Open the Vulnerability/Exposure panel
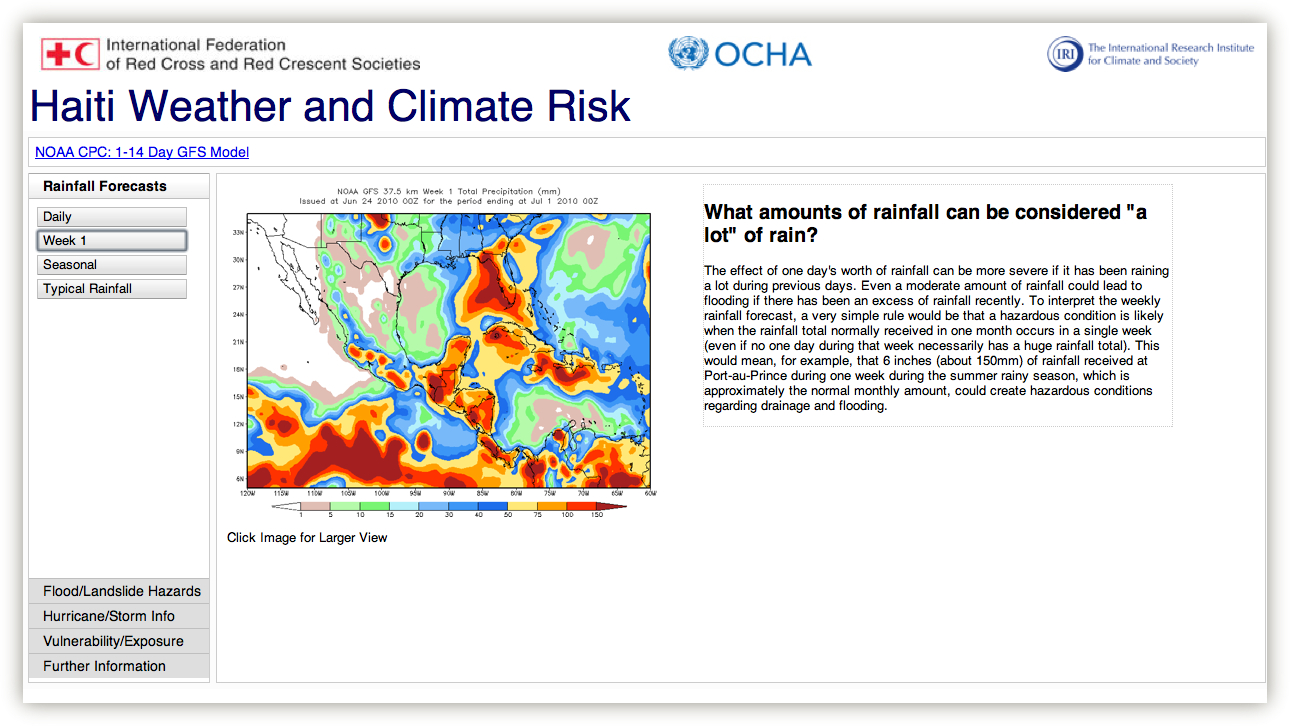The image size is (1290, 726). pos(119,641)
